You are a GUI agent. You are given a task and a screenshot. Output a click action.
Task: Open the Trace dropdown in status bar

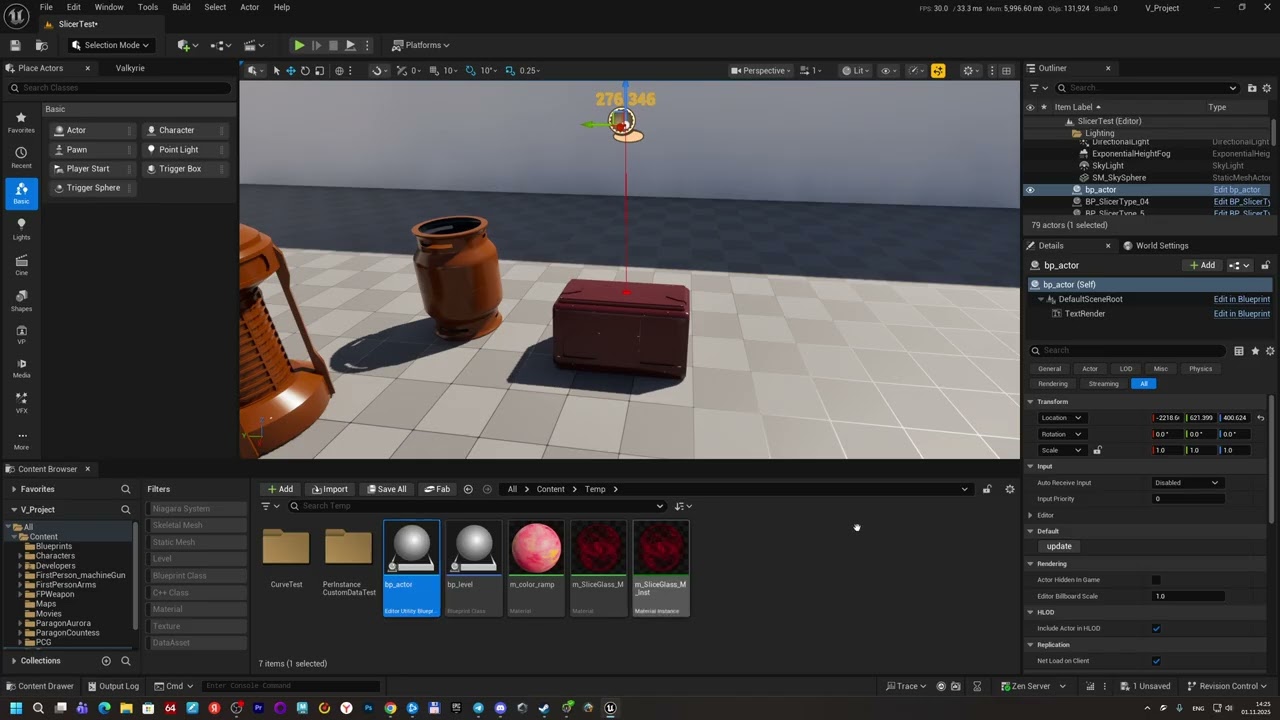tap(907, 686)
